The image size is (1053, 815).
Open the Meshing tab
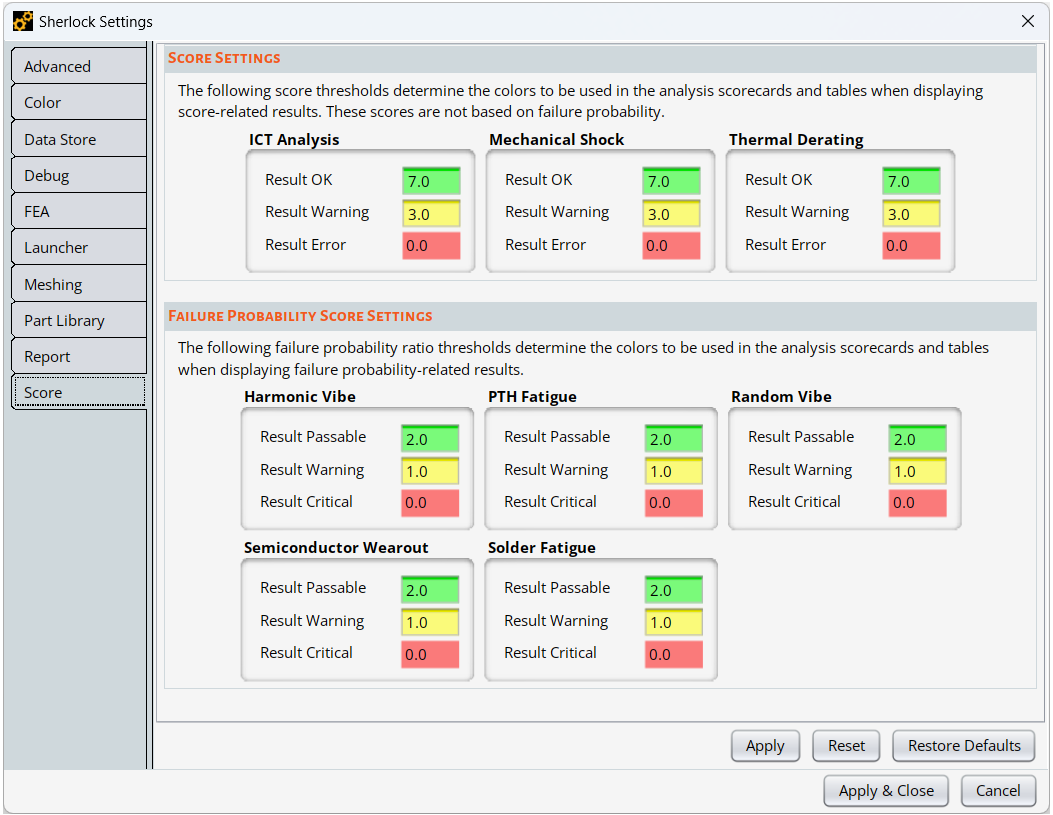(x=78, y=284)
